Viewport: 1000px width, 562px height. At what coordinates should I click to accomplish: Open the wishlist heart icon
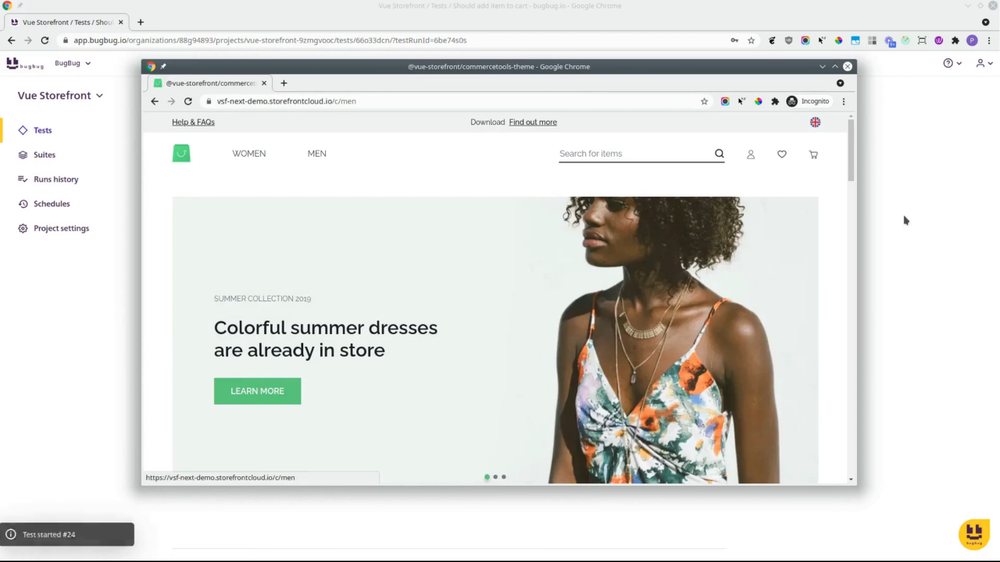(x=782, y=154)
